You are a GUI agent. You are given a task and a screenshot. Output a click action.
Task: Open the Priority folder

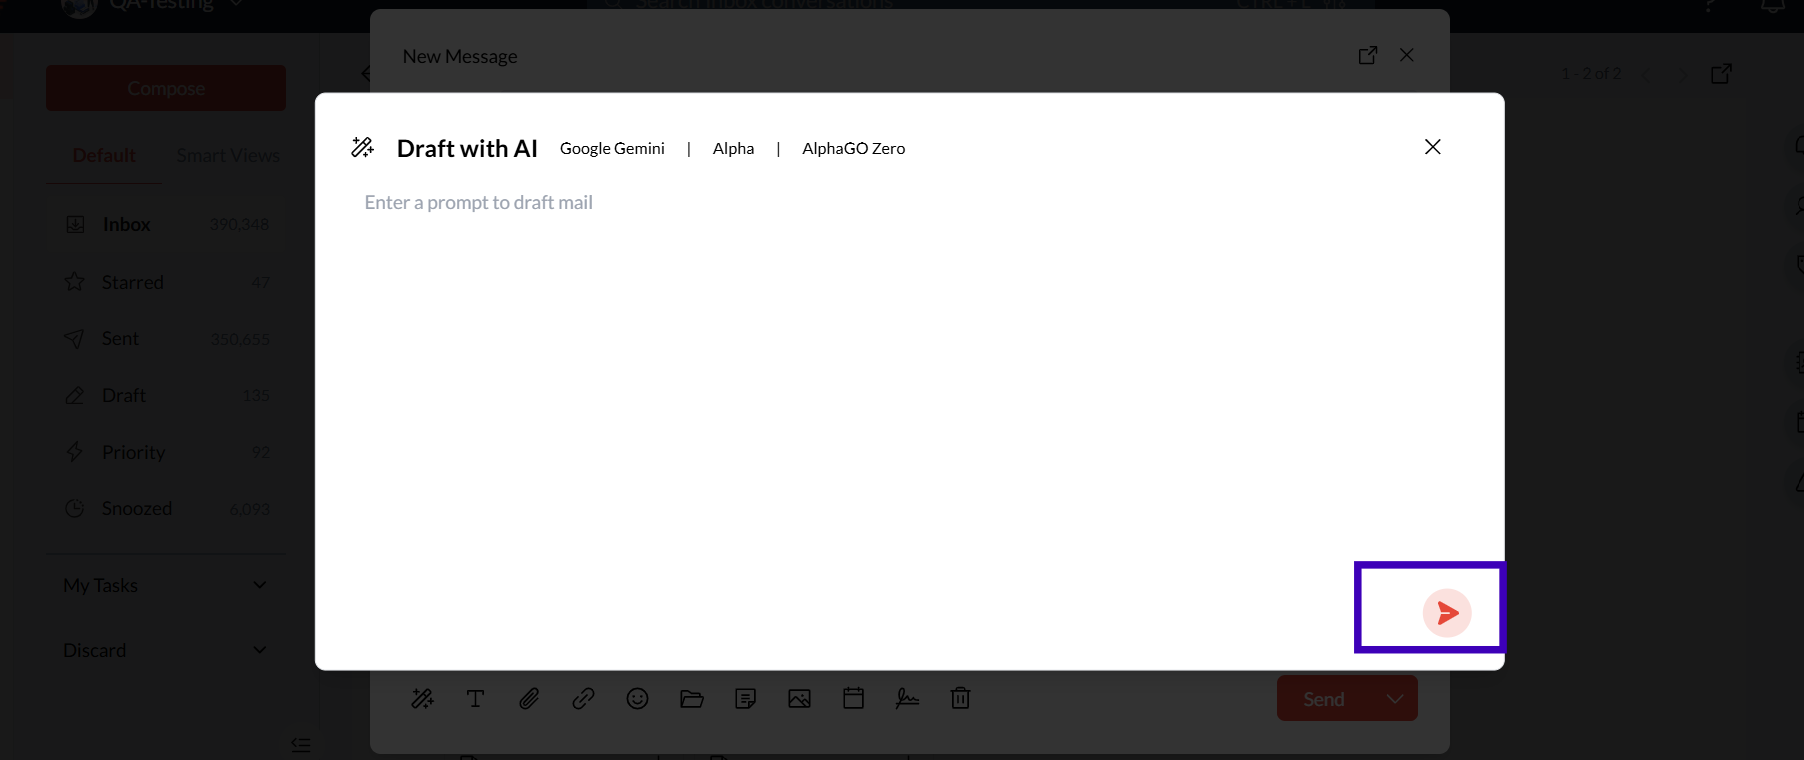tap(166, 452)
